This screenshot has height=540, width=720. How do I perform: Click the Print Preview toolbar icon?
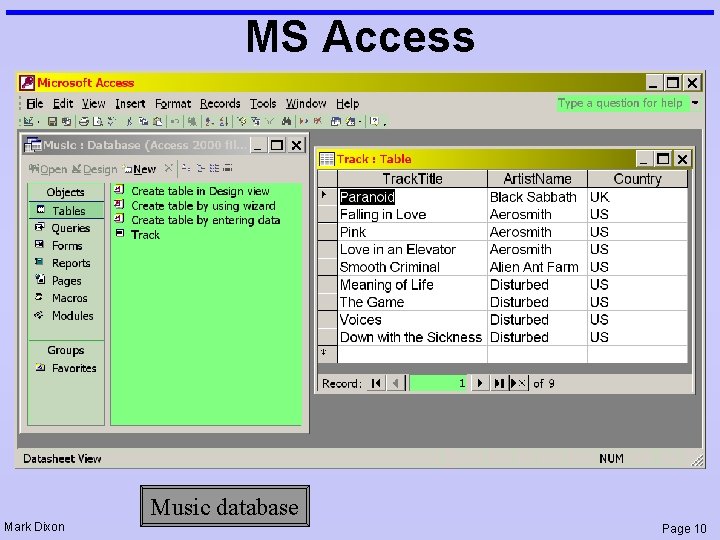point(98,121)
